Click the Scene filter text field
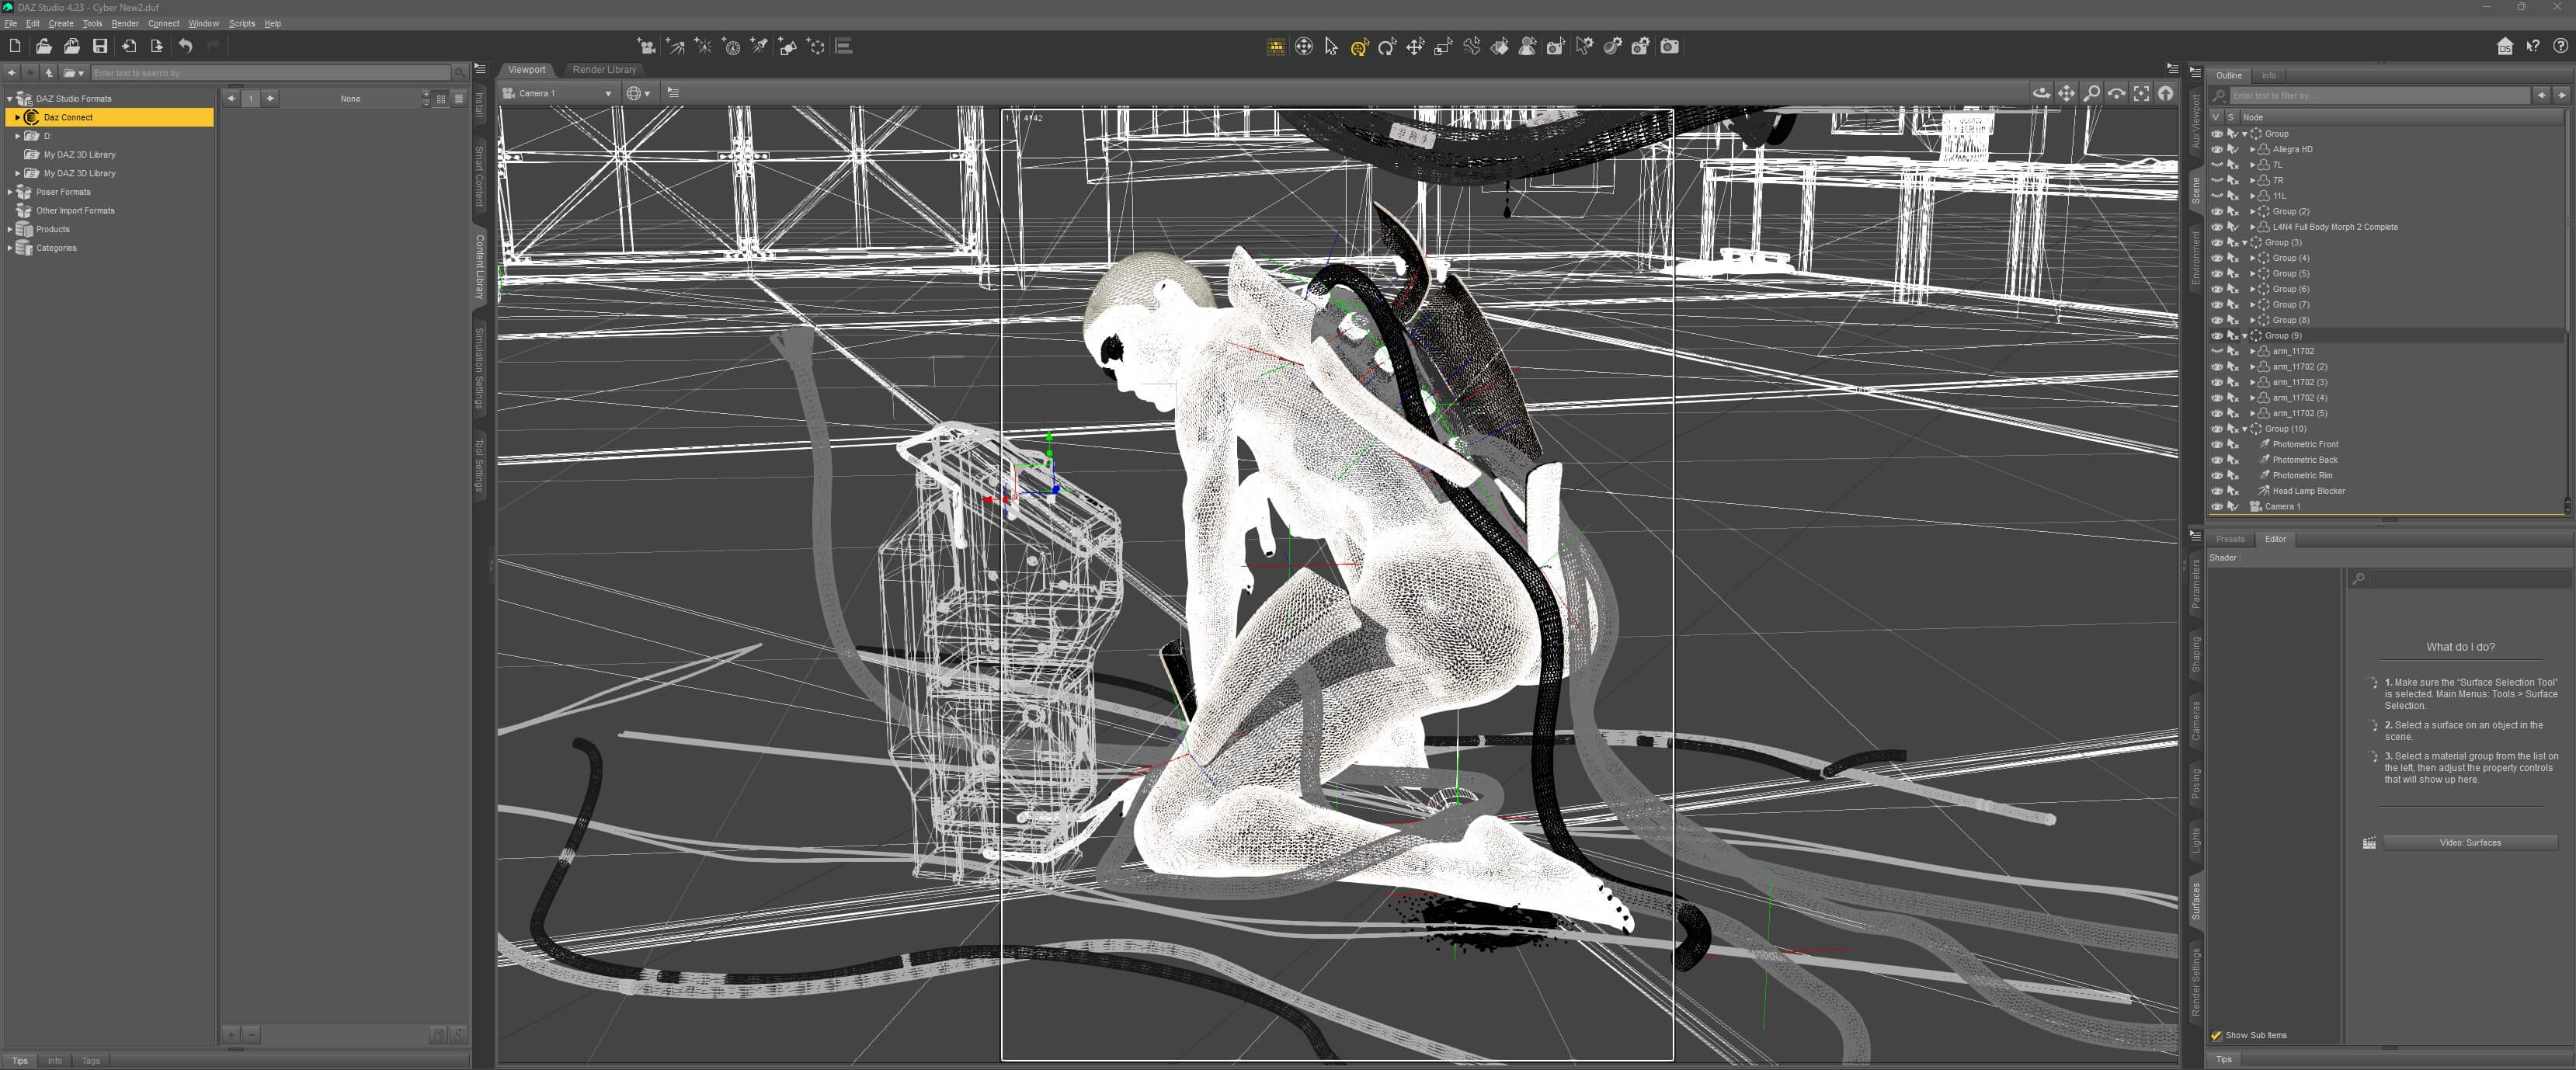This screenshot has height=1070, width=2576. [2379, 96]
